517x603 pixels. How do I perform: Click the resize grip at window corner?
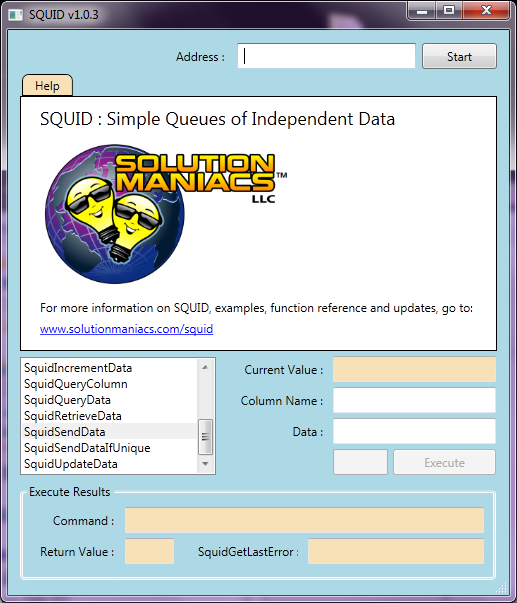[x=502, y=588]
